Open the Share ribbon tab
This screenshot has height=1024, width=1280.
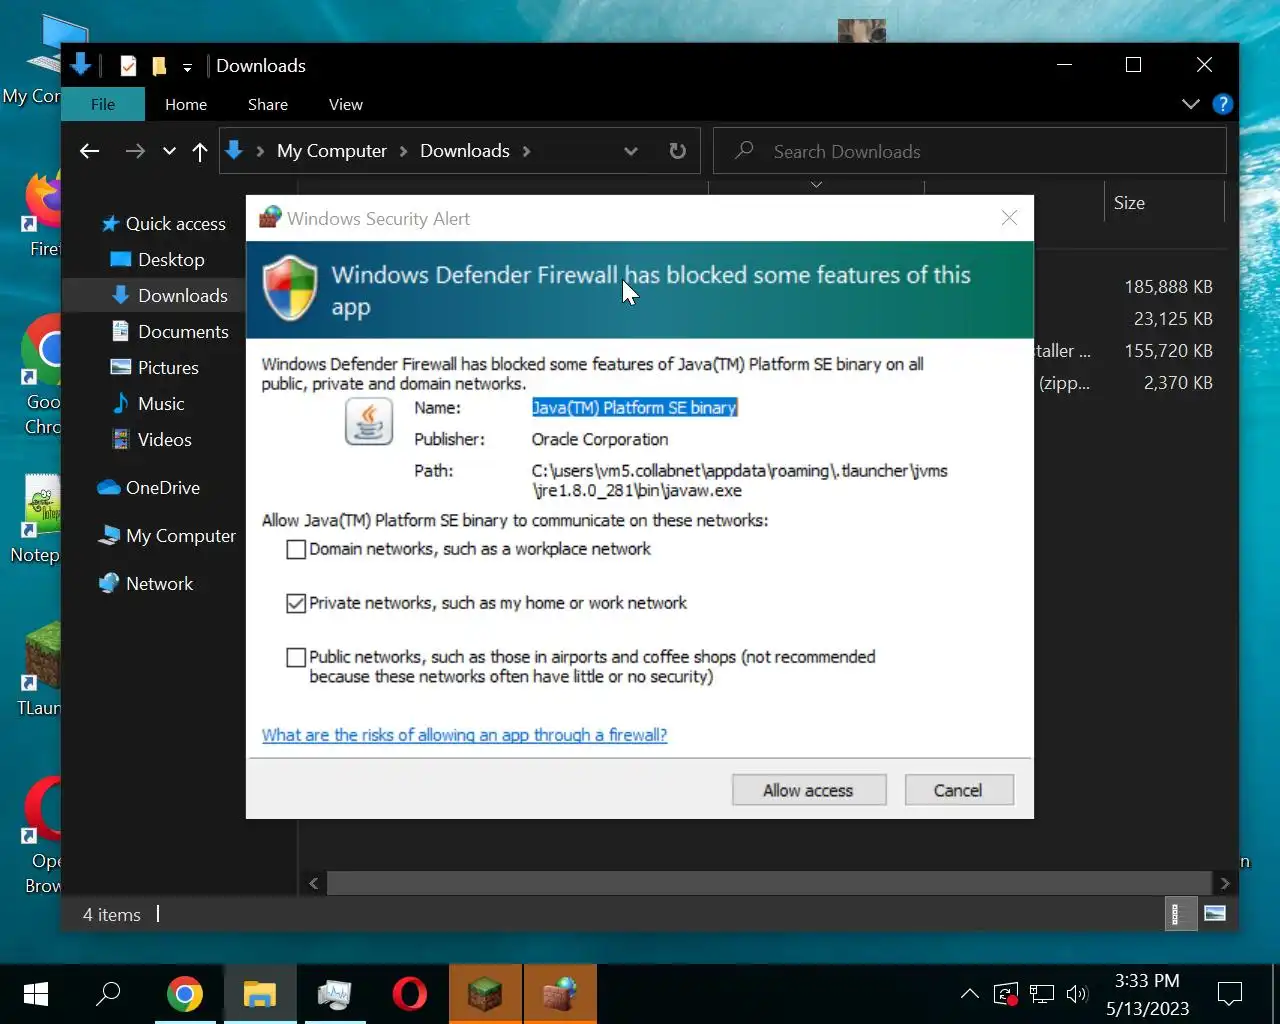point(268,104)
